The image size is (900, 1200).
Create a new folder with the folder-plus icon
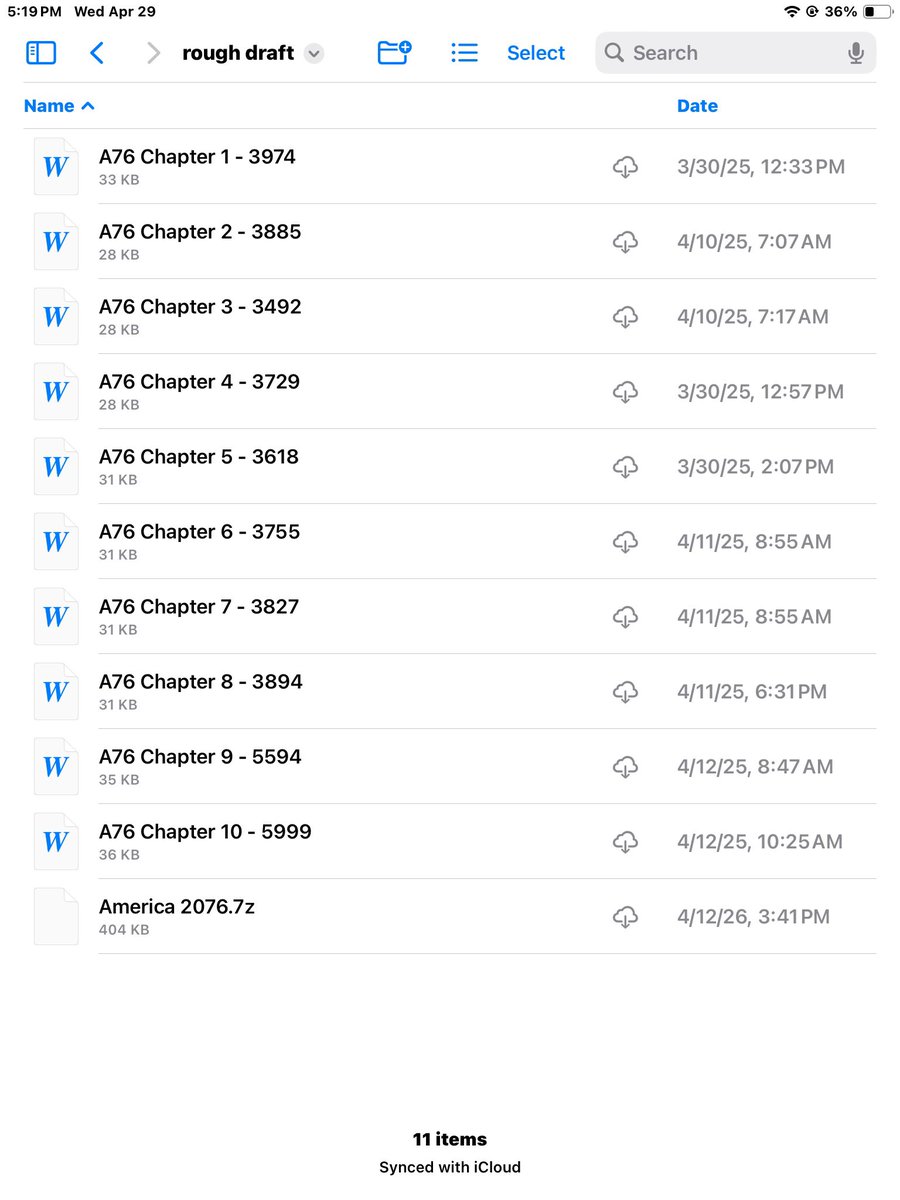[x=395, y=53]
